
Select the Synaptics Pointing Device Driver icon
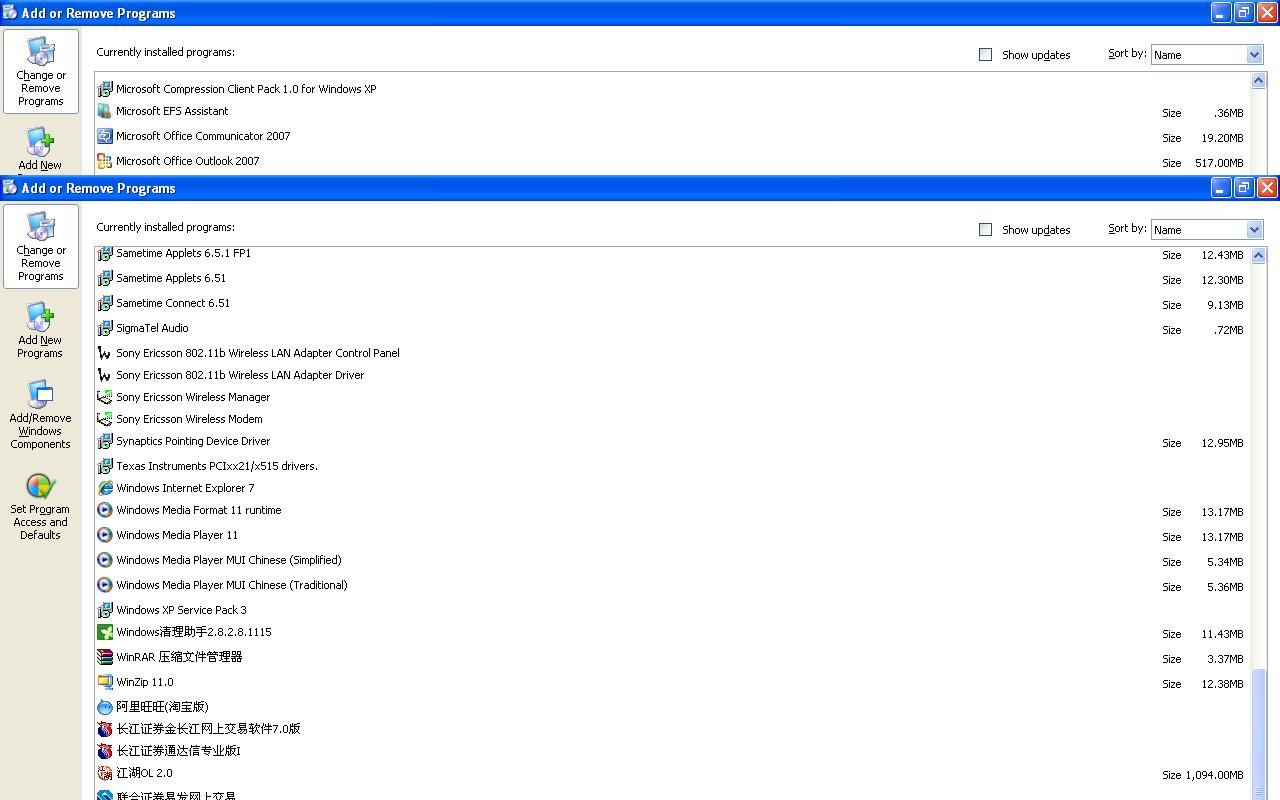click(x=104, y=441)
